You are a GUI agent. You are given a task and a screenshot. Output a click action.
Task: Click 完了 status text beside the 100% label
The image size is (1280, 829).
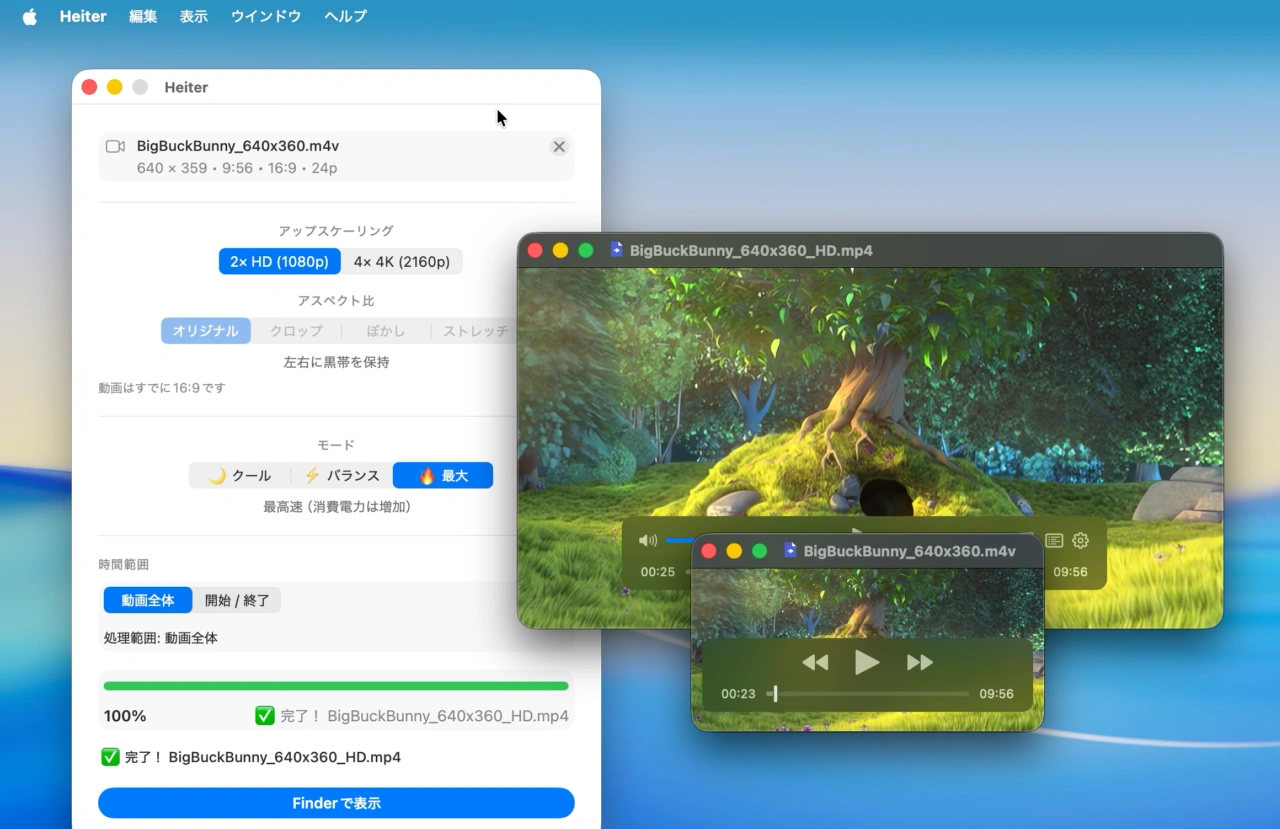pyautogui.click(x=412, y=716)
